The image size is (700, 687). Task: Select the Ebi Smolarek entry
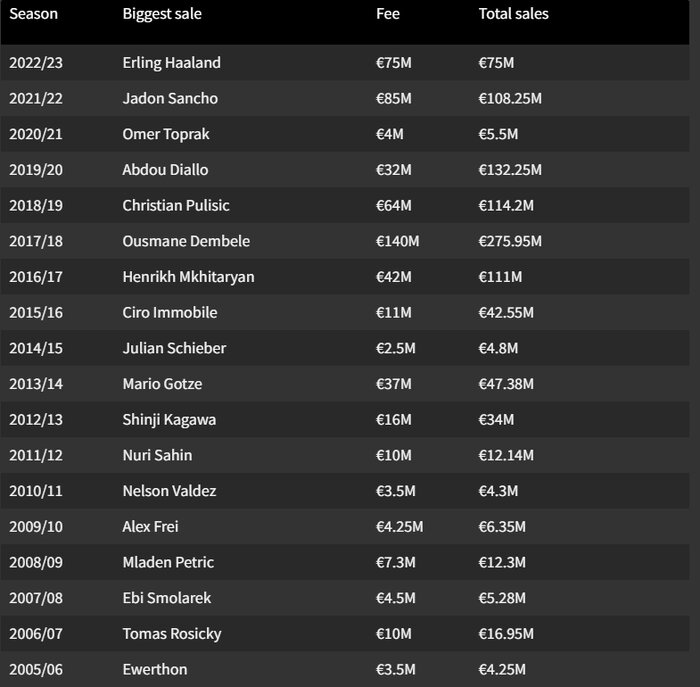[167, 598]
